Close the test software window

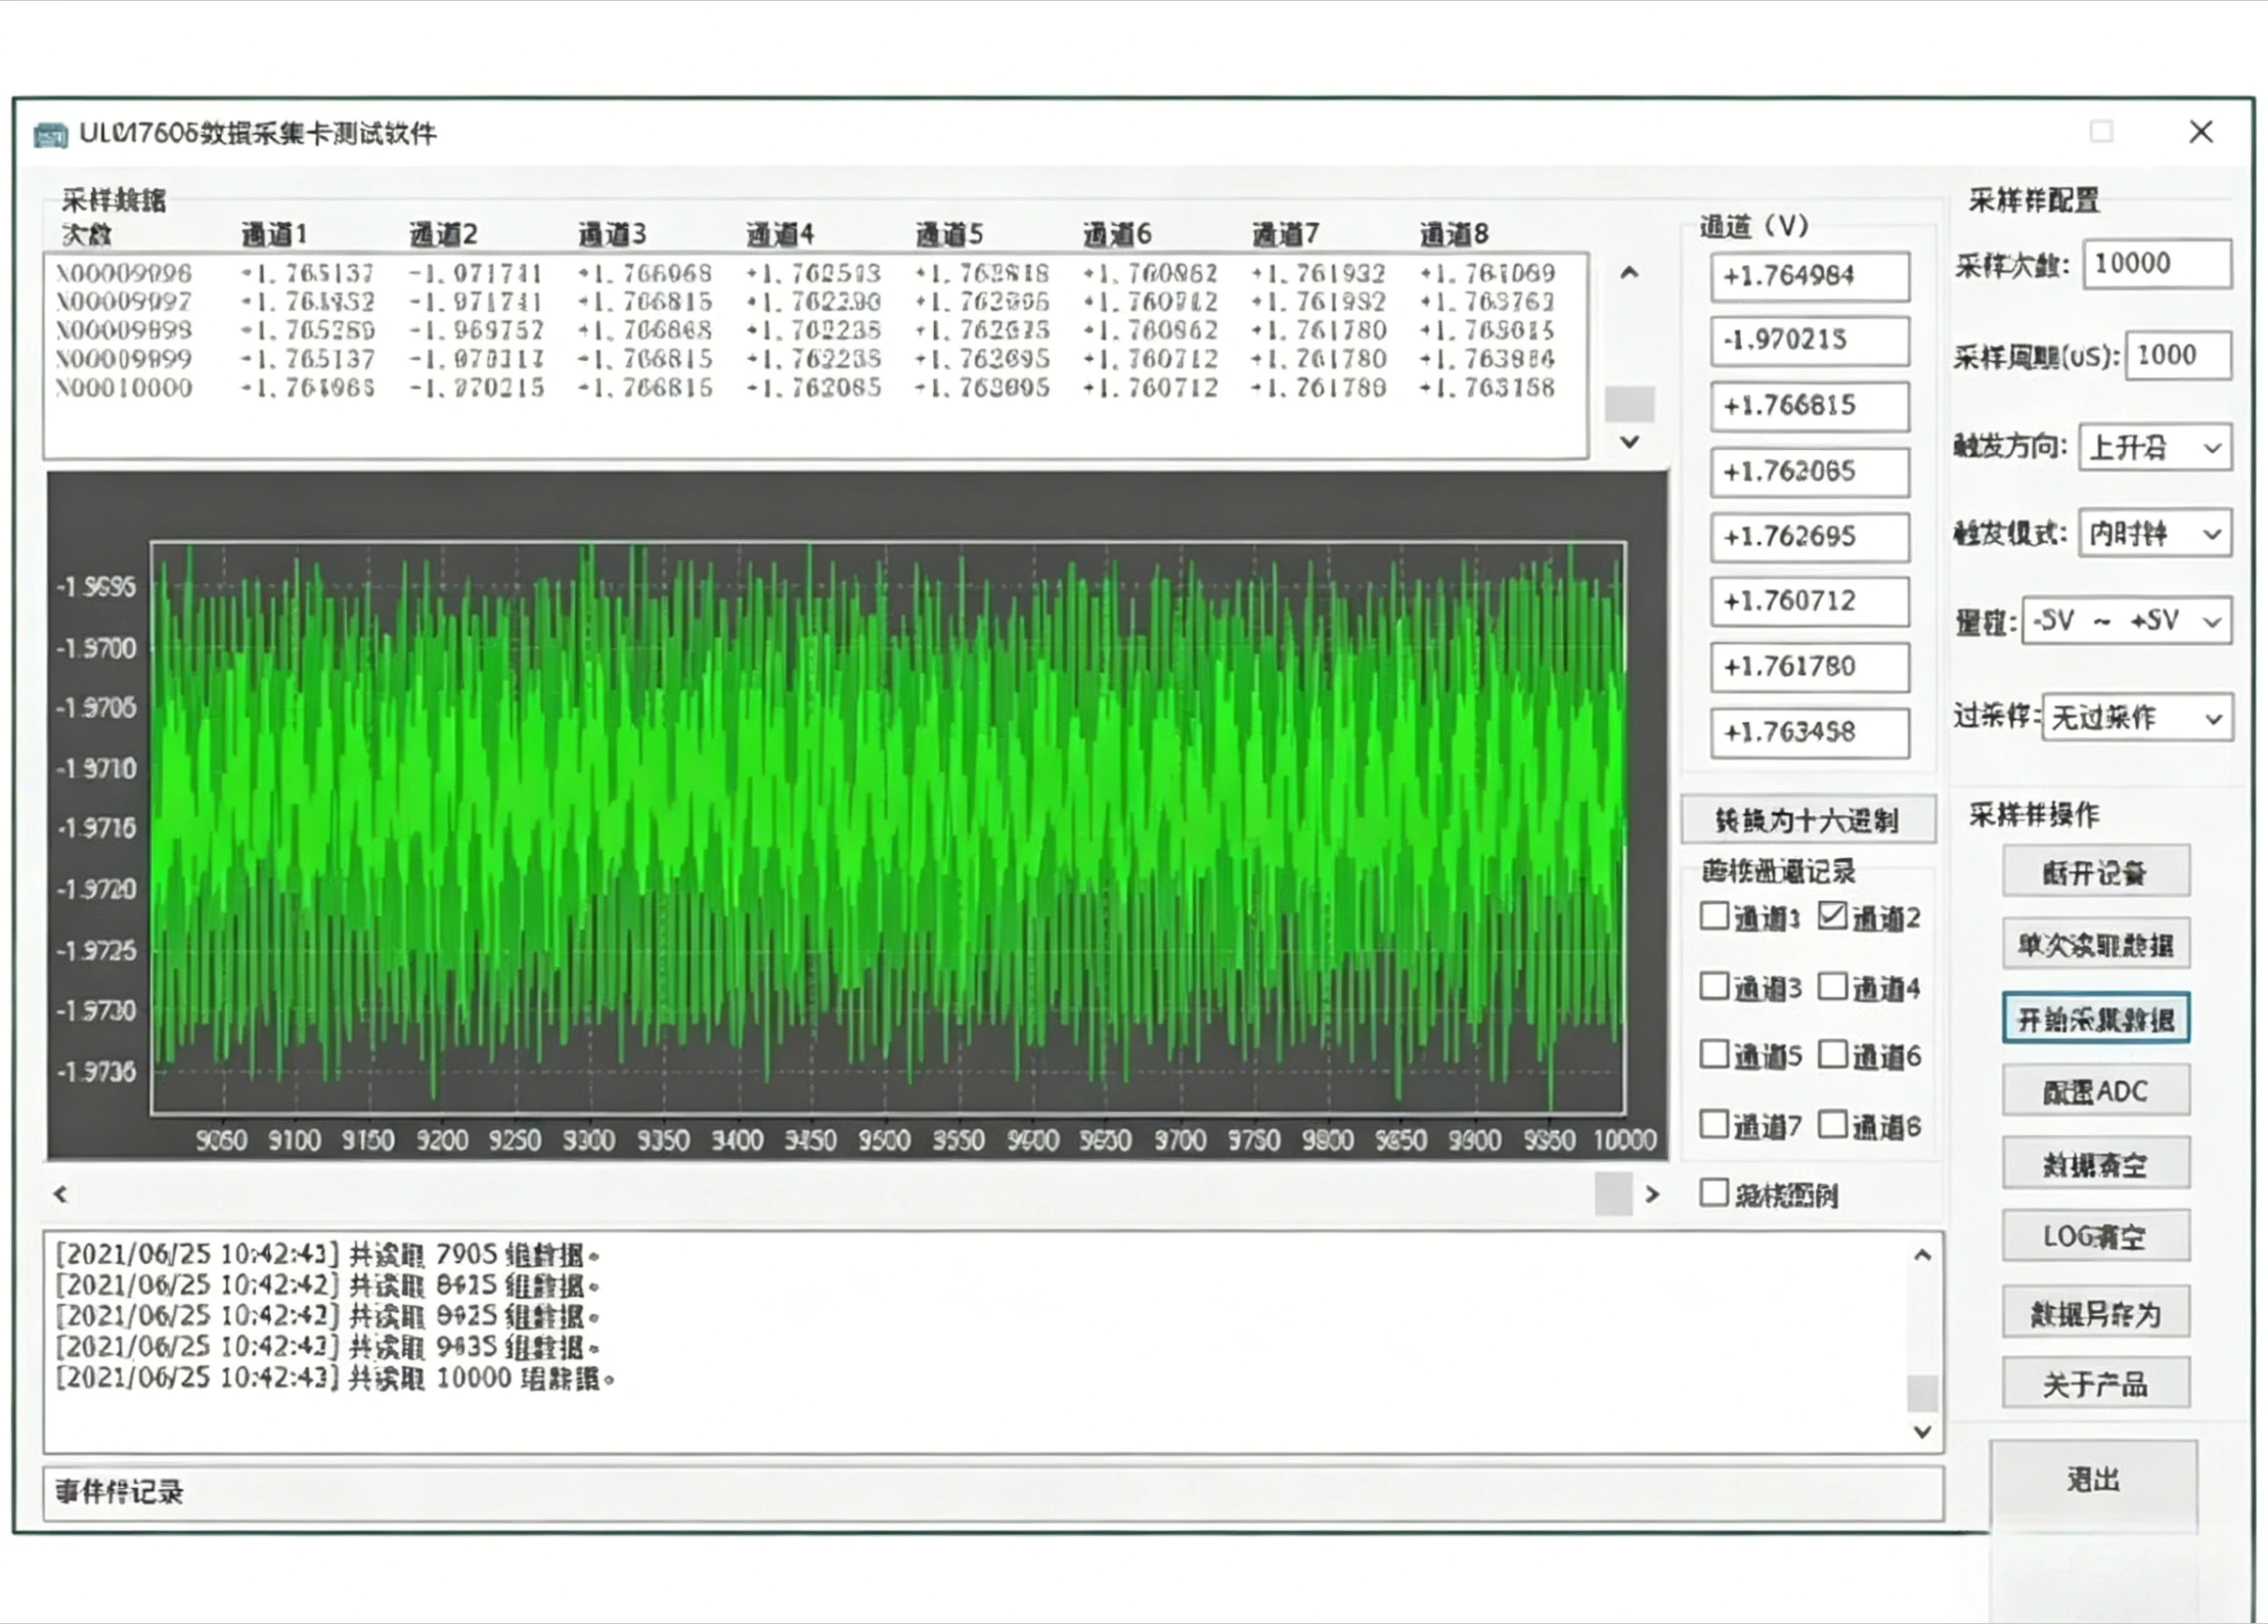click(x=2200, y=132)
